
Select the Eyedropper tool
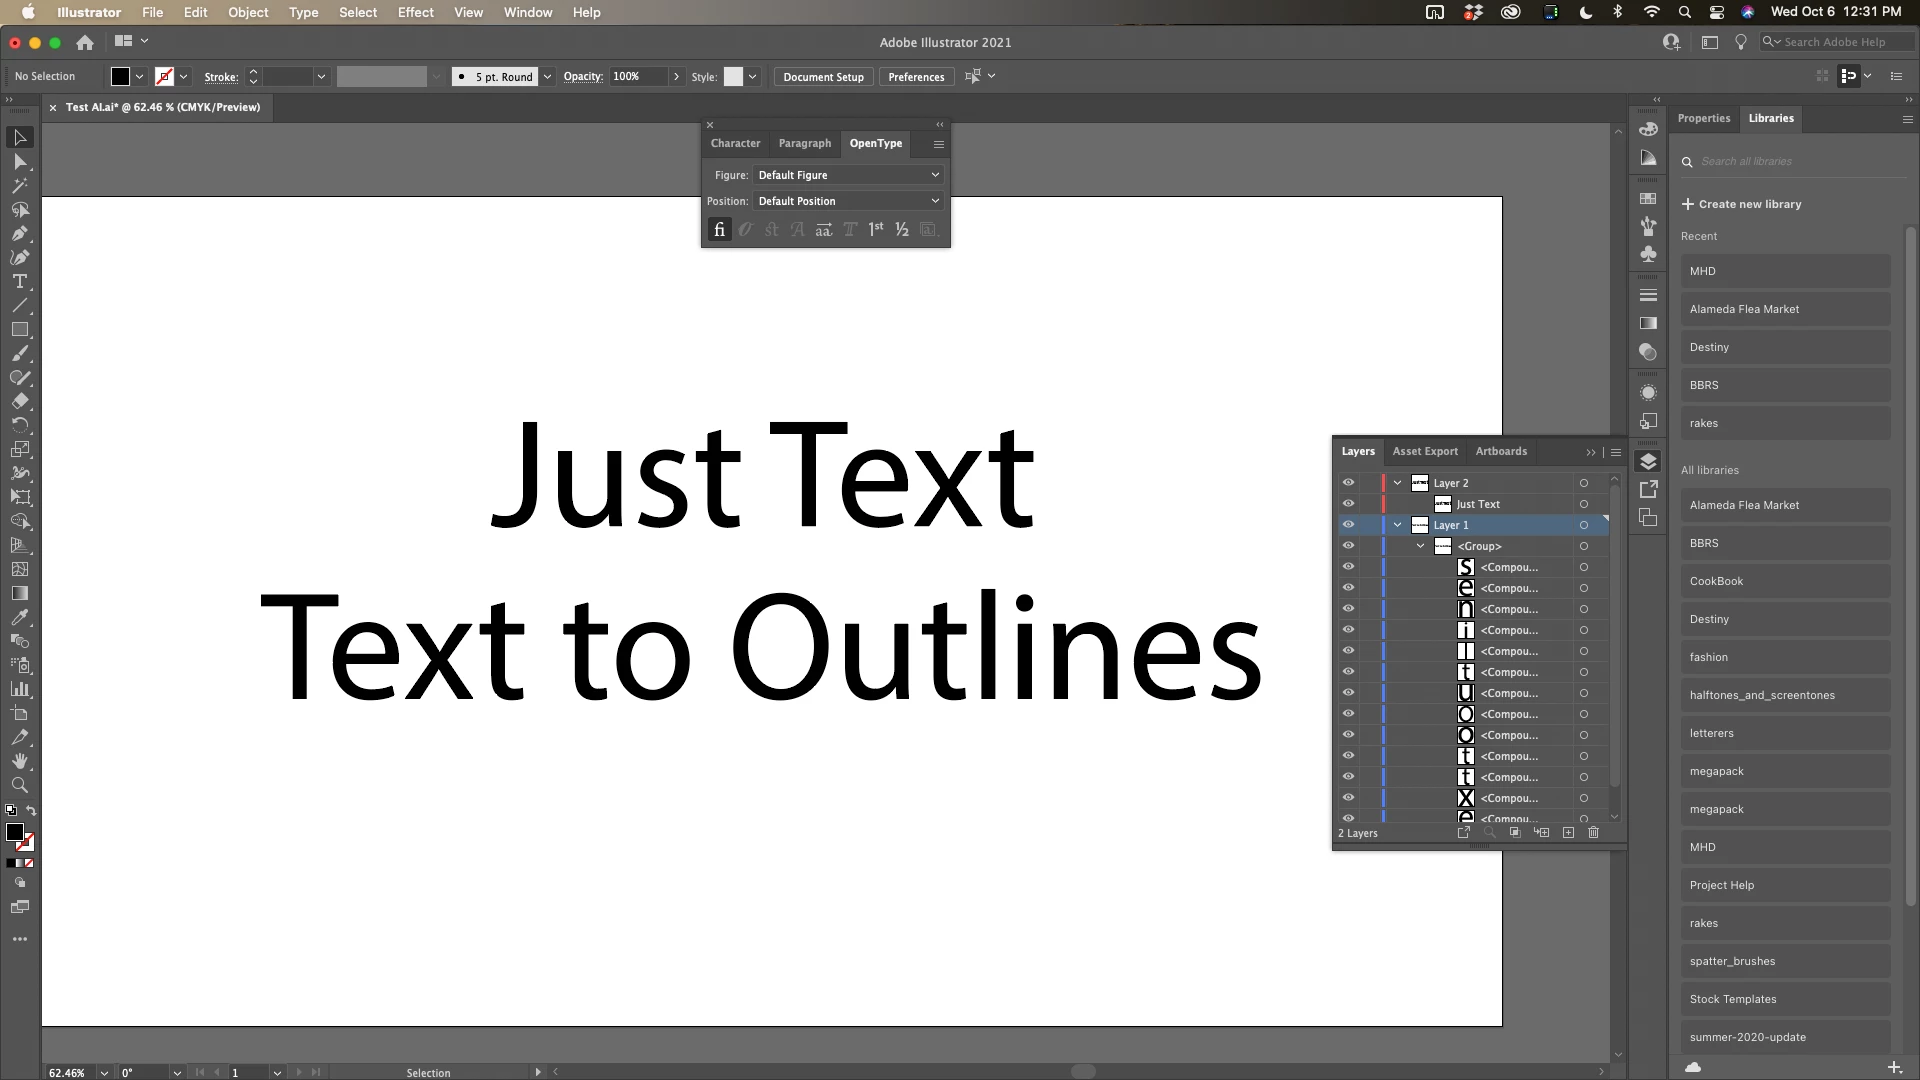click(19, 617)
